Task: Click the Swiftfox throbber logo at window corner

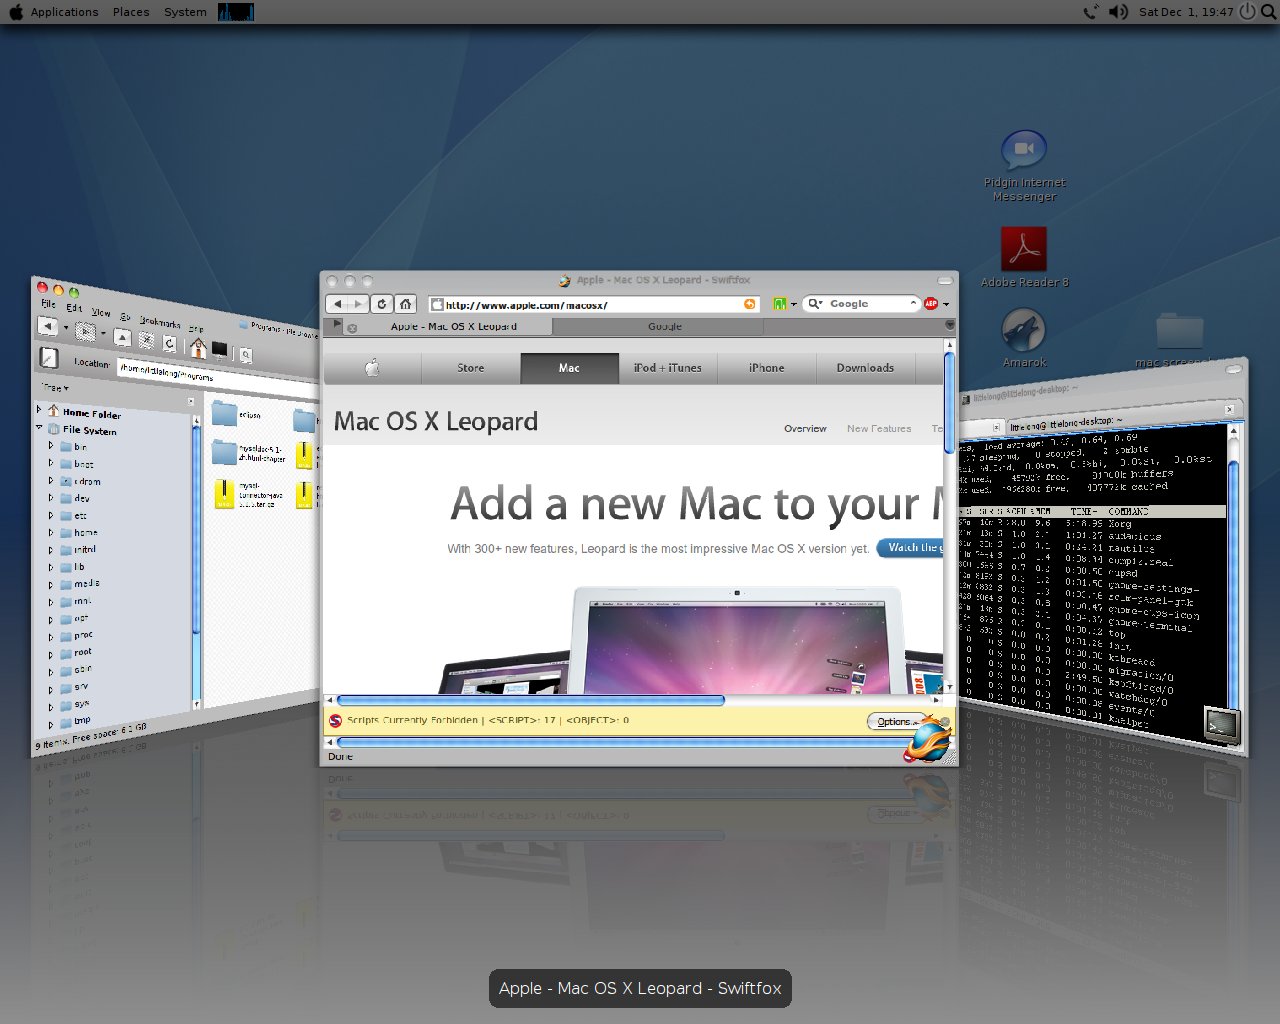Action: [928, 740]
